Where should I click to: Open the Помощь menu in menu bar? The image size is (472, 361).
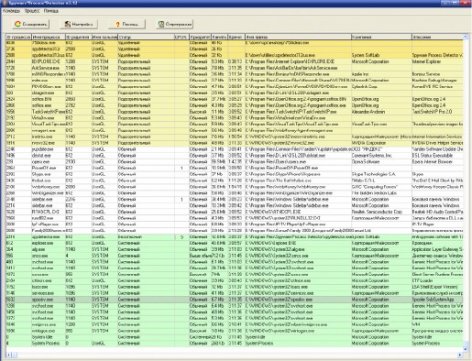tap(51, 11)
